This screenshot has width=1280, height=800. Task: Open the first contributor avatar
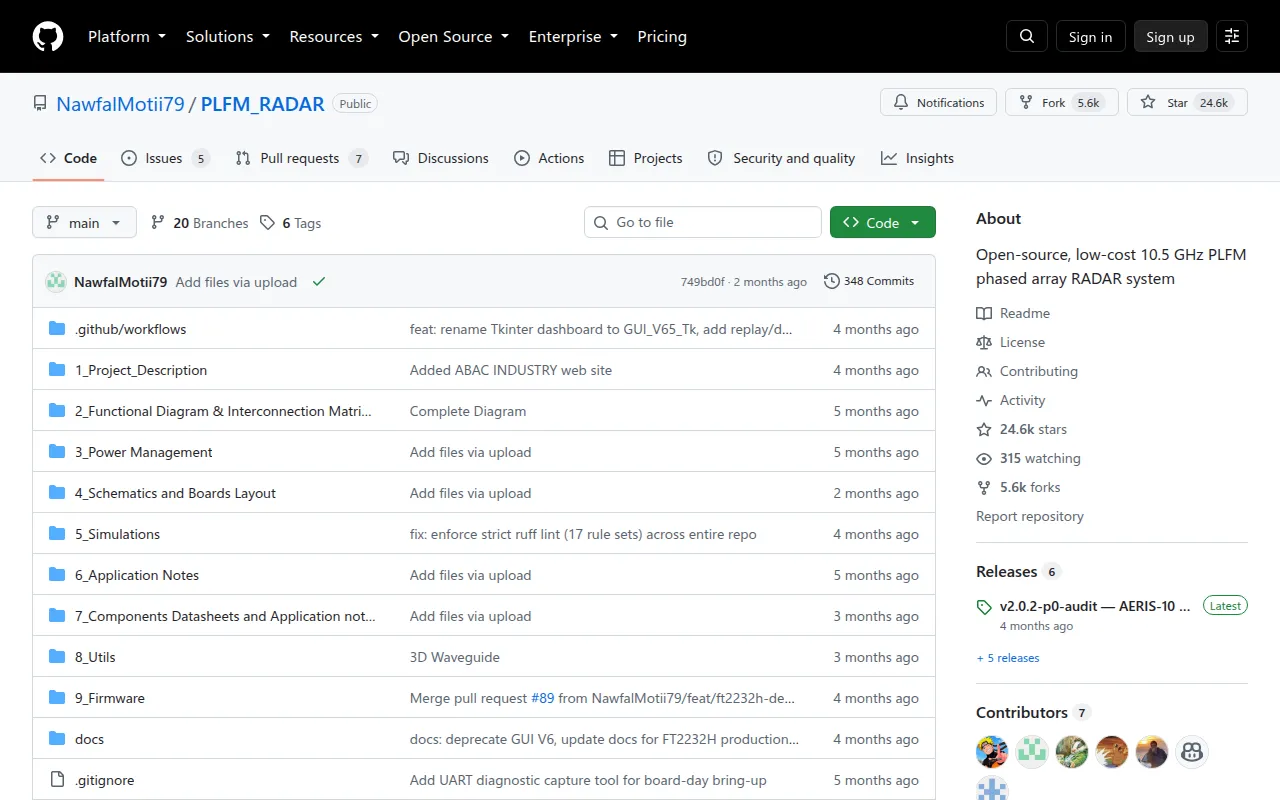pyautogui.click(x=992, y=752)
